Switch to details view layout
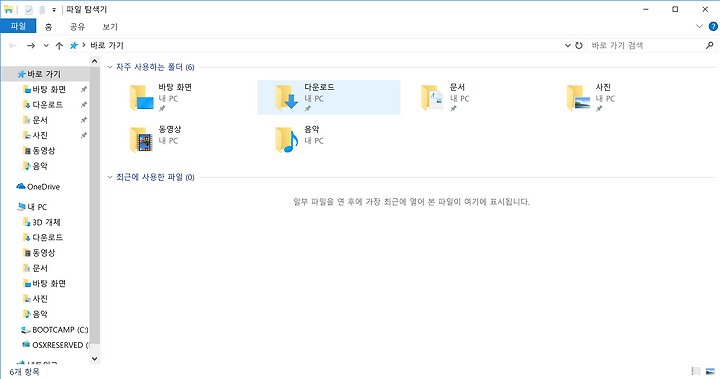 696,371
